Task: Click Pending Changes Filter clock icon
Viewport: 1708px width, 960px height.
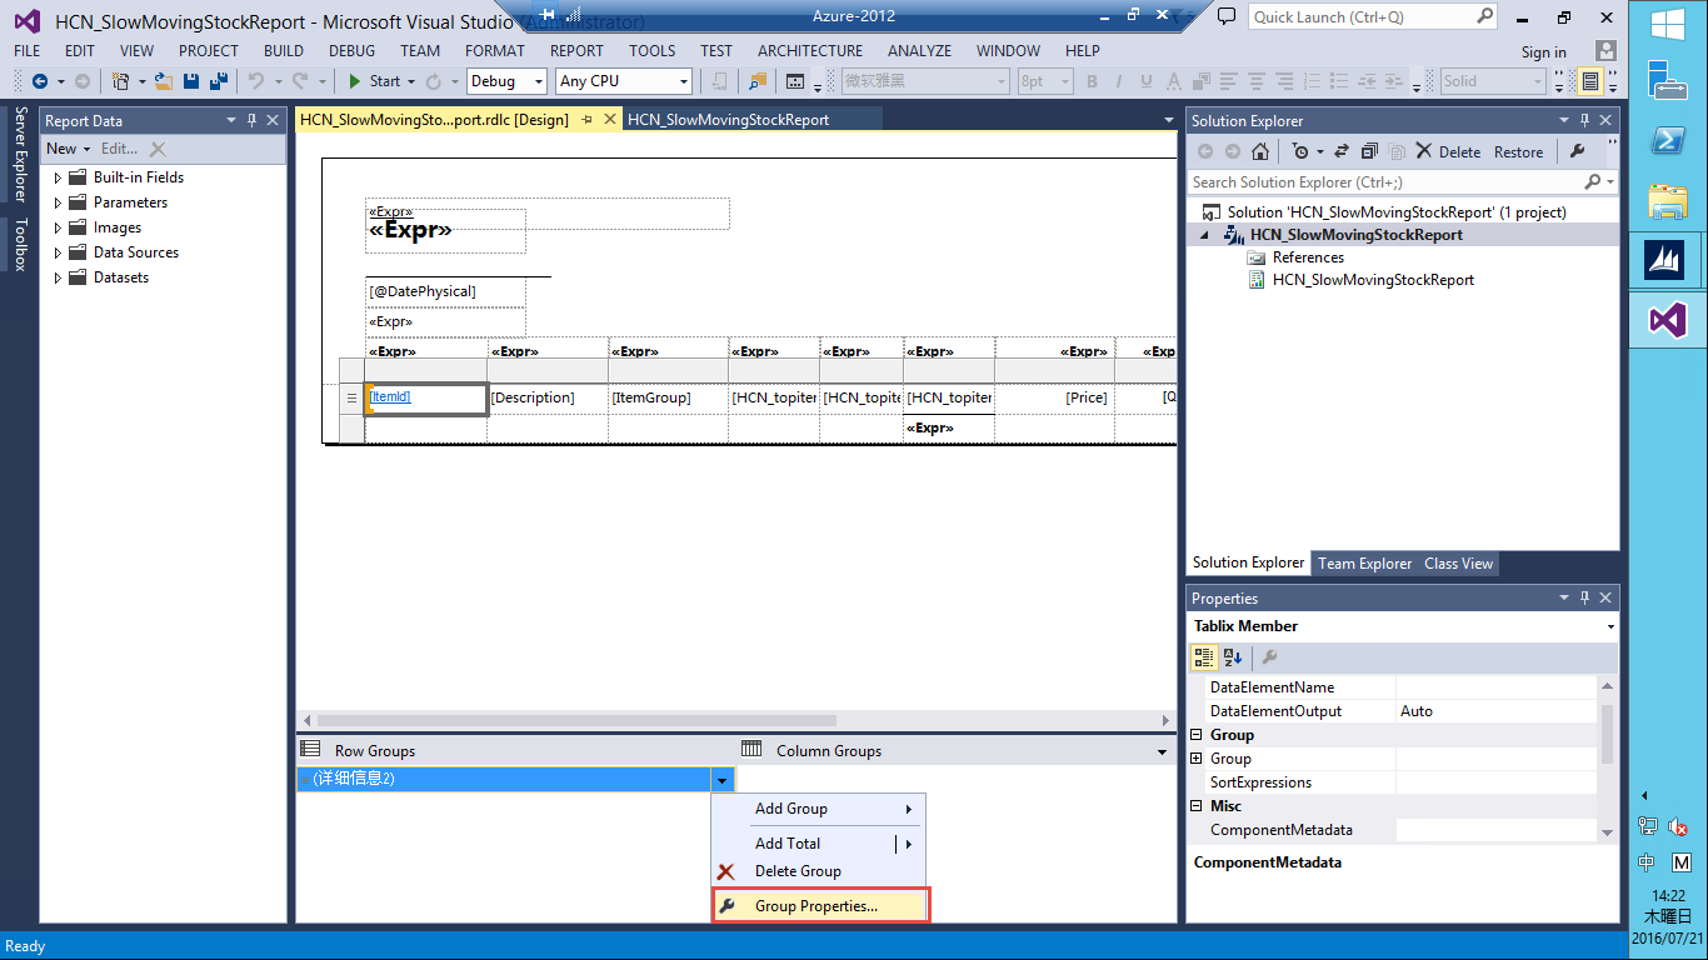Action: click(x=1300, y=152)
